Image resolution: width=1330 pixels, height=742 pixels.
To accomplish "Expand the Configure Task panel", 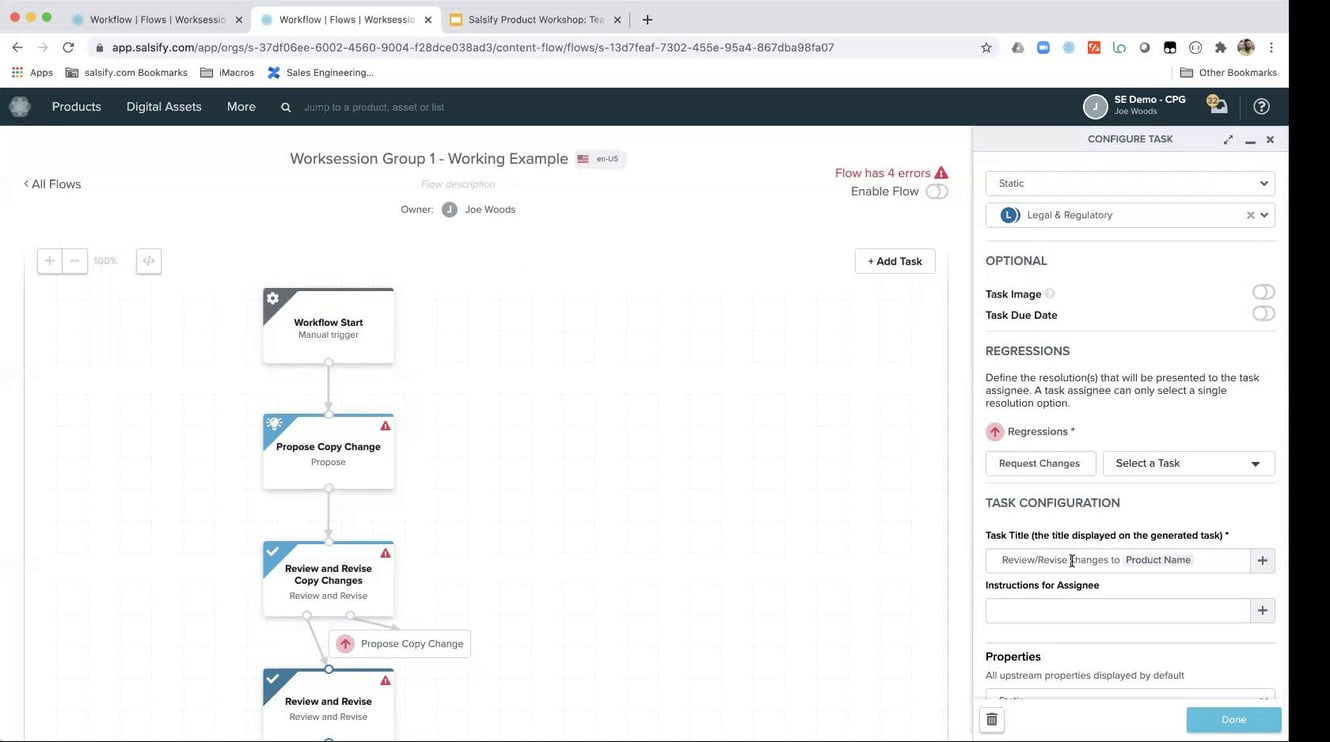I will click(x=1228, y=140).
